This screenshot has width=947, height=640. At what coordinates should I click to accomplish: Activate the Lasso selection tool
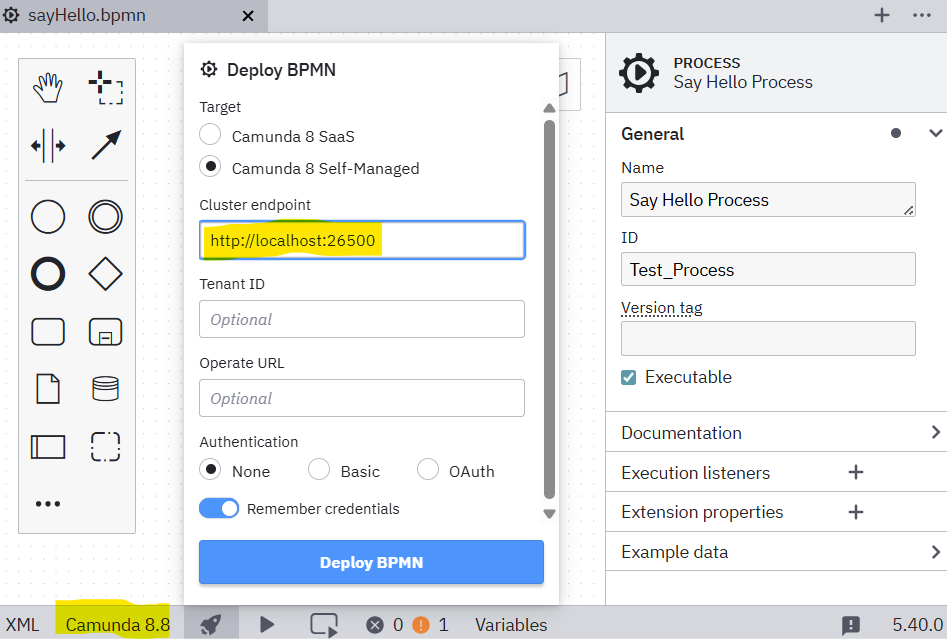click(105, 88)
